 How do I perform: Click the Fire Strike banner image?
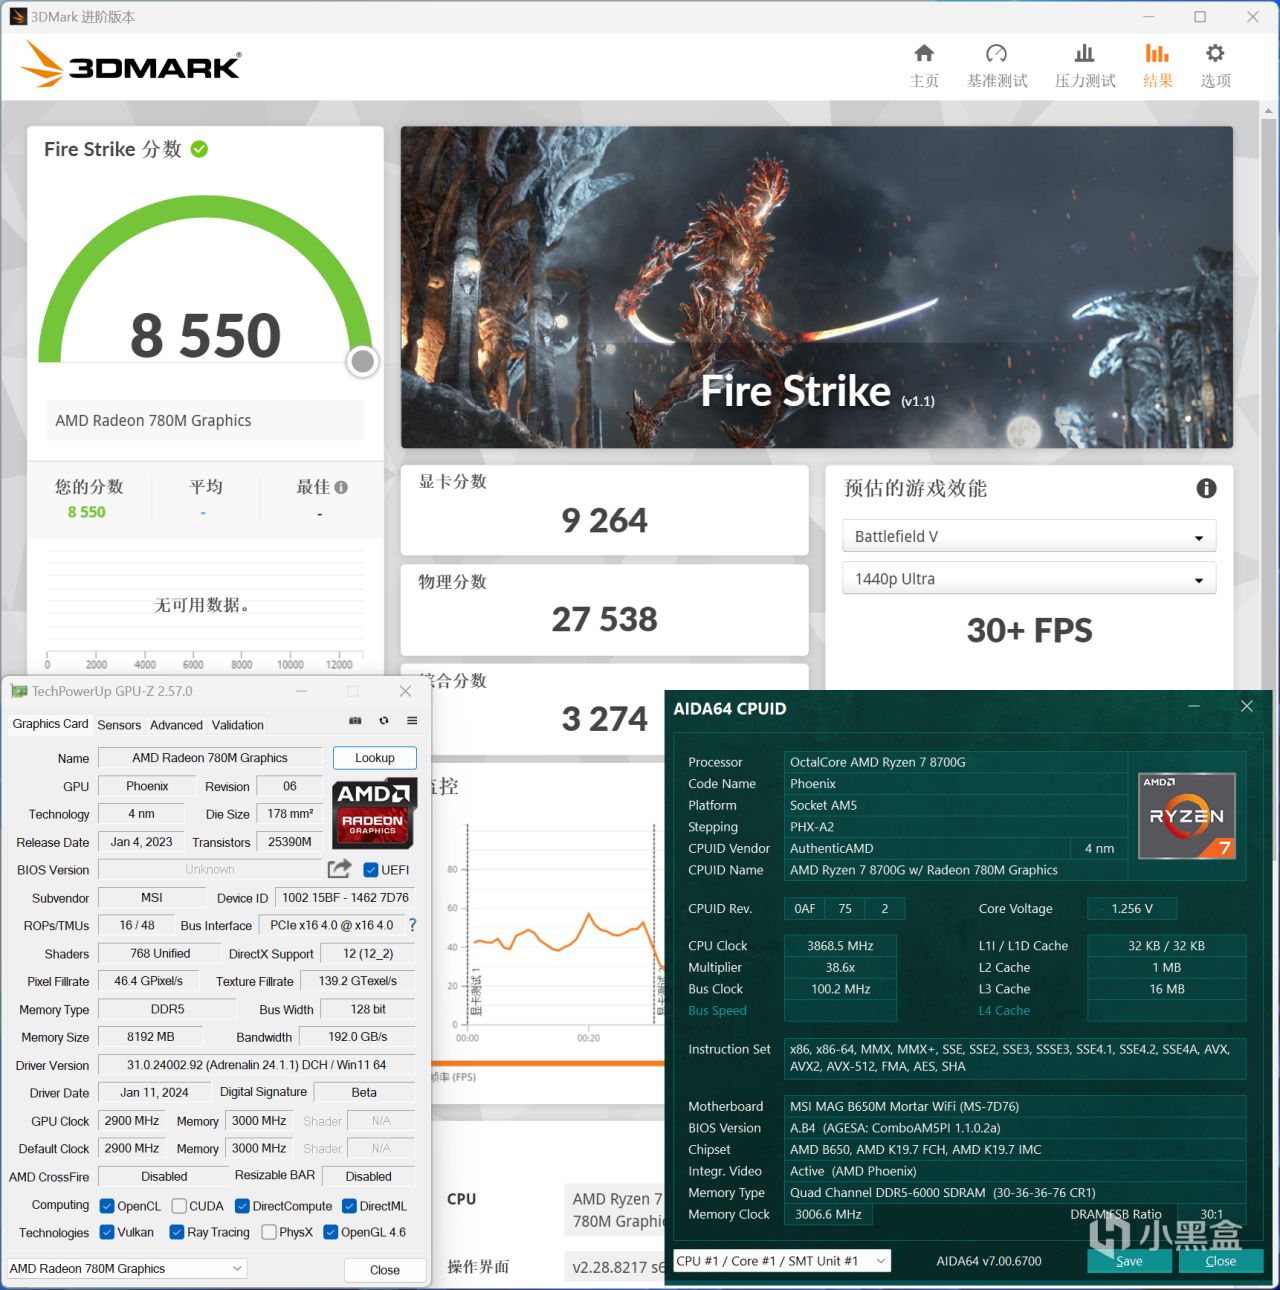[816, 287]
